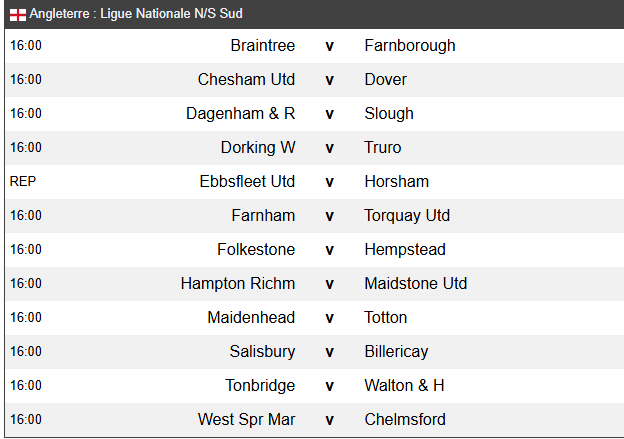Viewport: 624px width, 439px height.
Task: Open Farnborough team link
Action: (410, 45)
